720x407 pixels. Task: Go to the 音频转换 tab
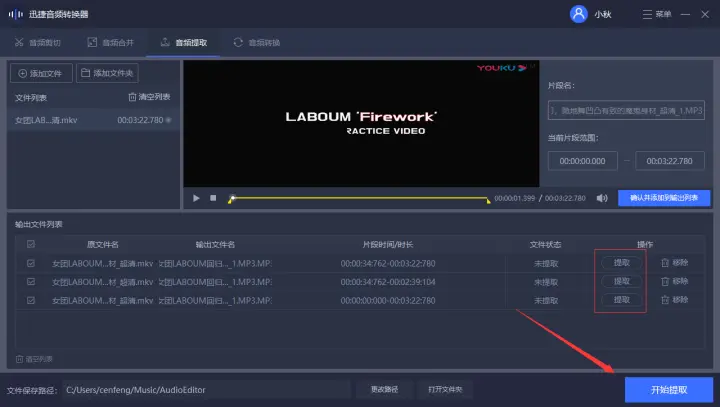257,42
